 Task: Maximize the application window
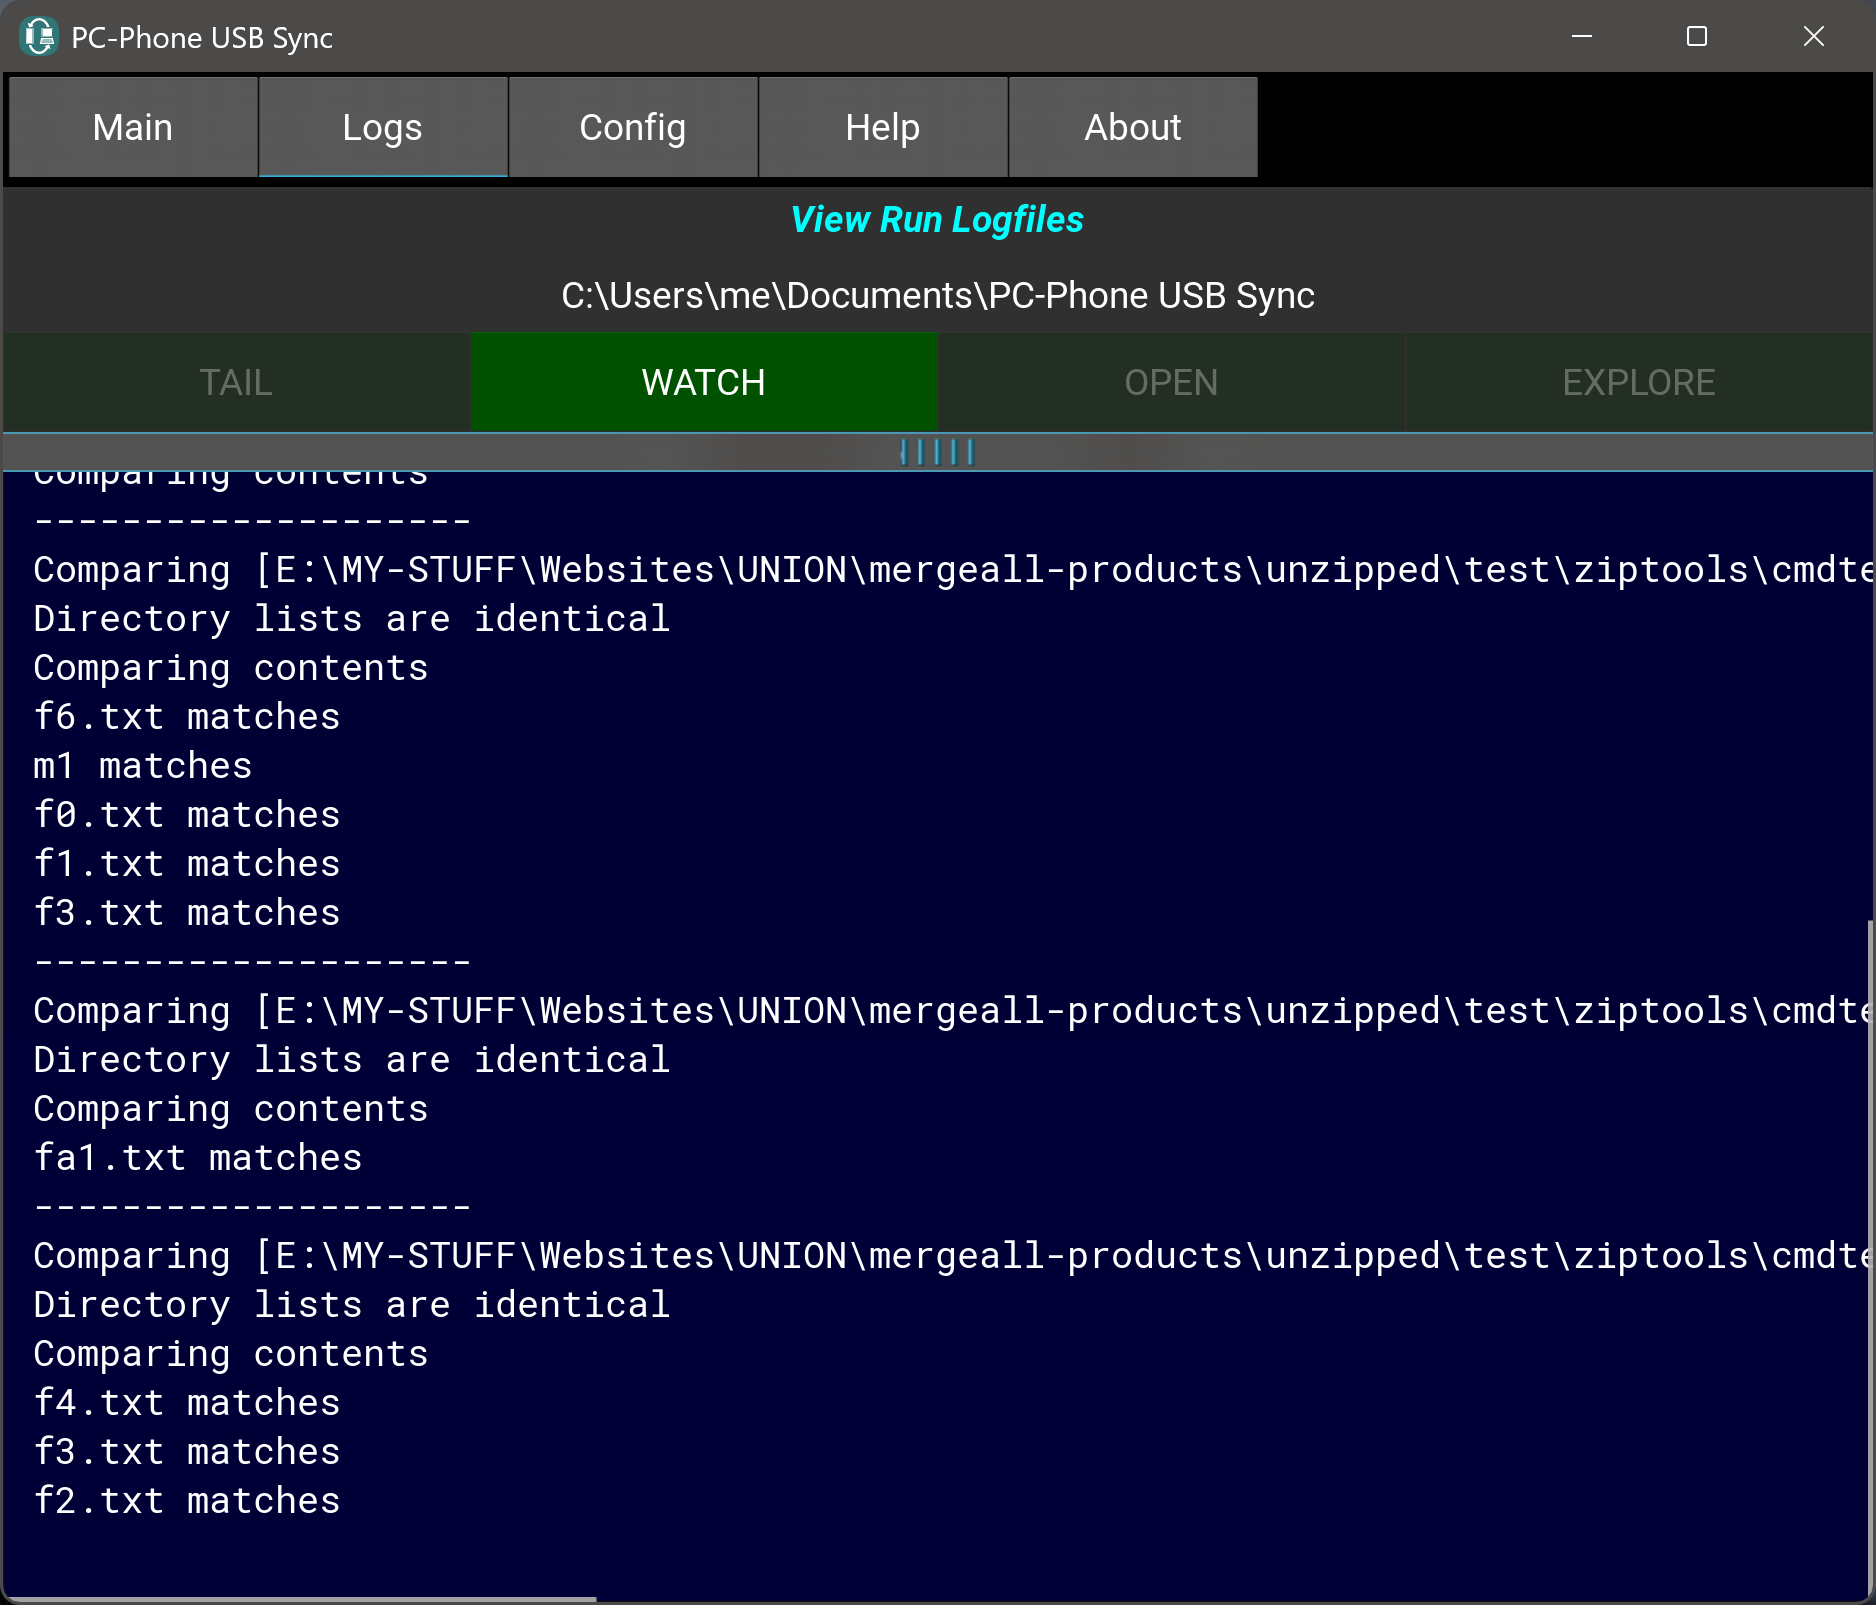pos(1696,37)
